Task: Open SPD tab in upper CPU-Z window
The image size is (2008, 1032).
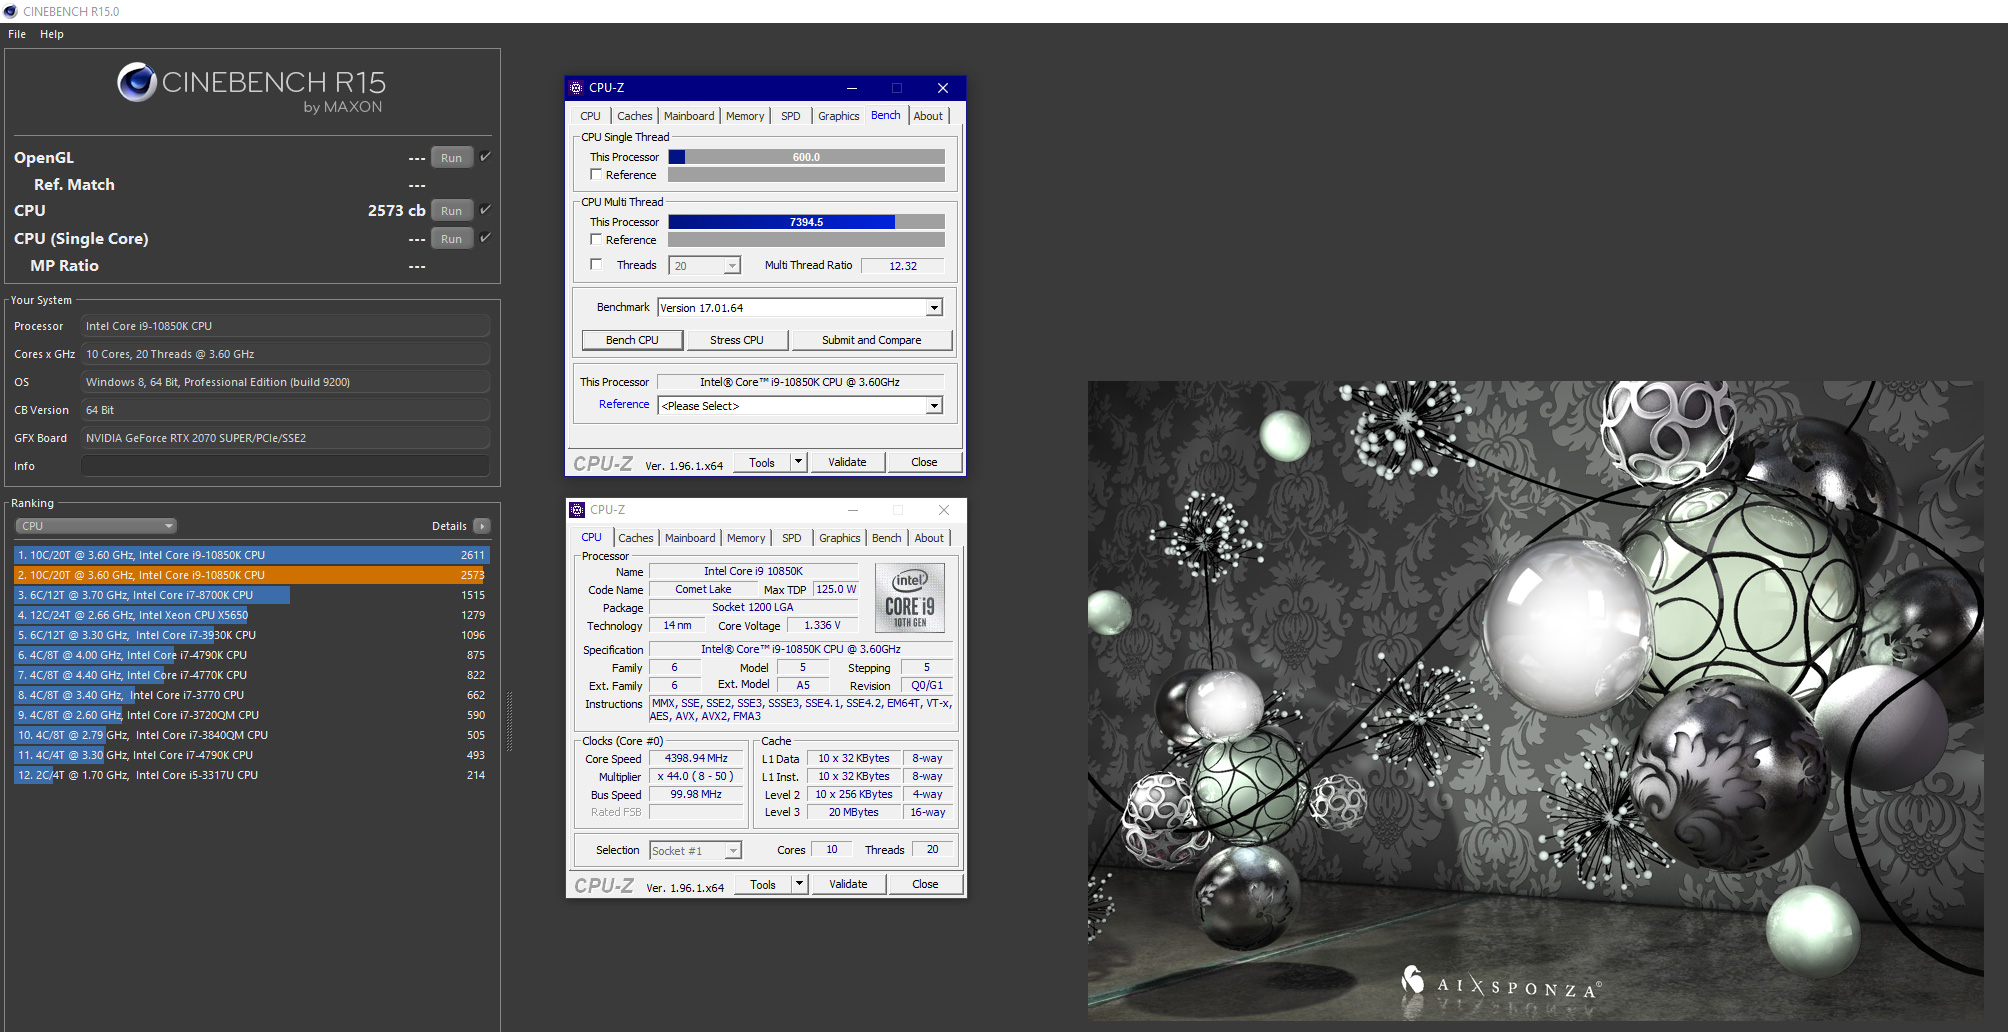Action: [791, 116]
